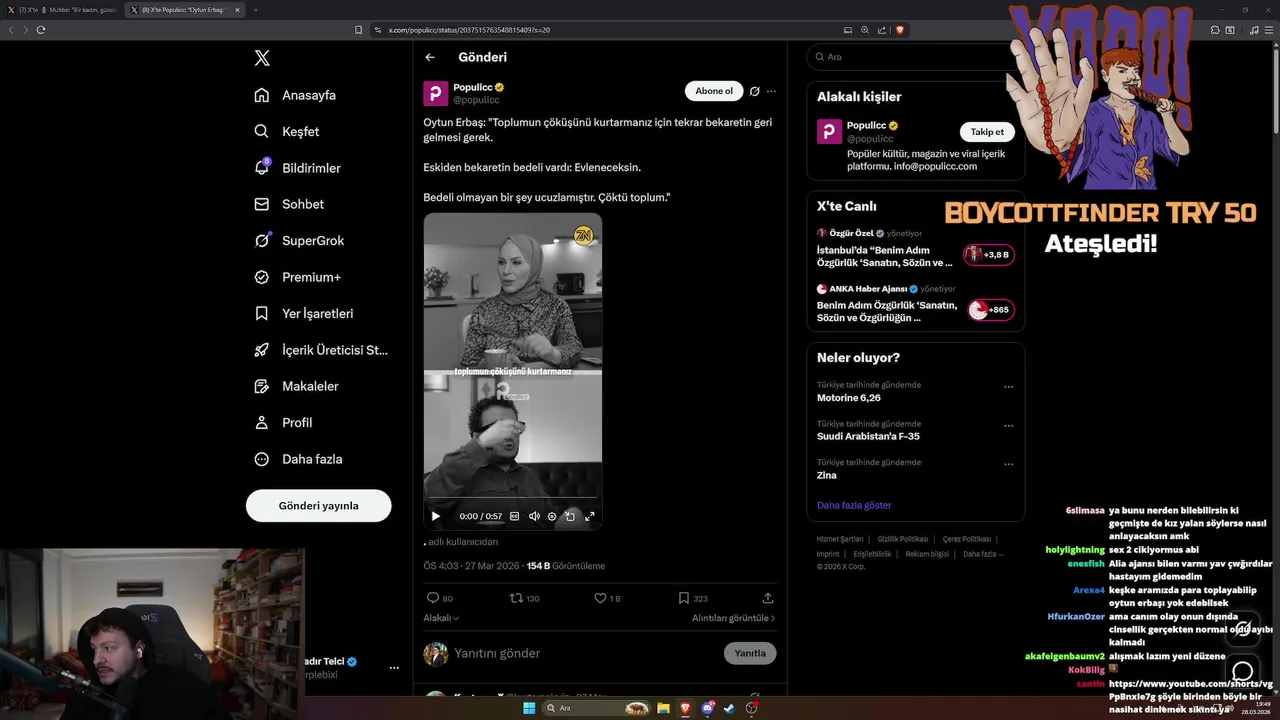The image size is (1280, 720).
Task: Open trending topic Zina
Action: click(827, 475)
